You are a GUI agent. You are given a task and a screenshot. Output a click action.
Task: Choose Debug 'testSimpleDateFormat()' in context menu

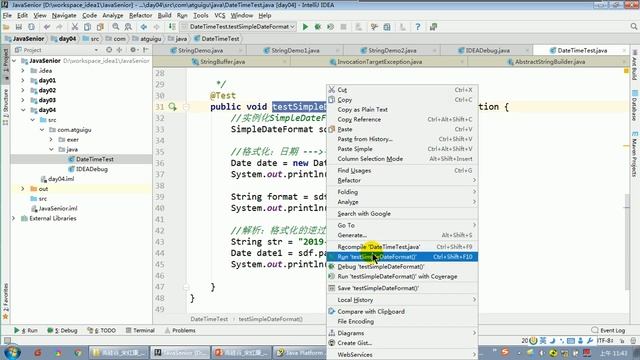click(402, 267)
